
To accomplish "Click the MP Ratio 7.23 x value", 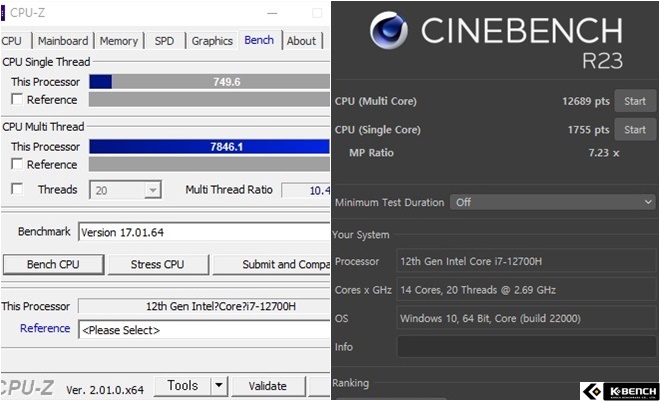I will click(604, 153).
